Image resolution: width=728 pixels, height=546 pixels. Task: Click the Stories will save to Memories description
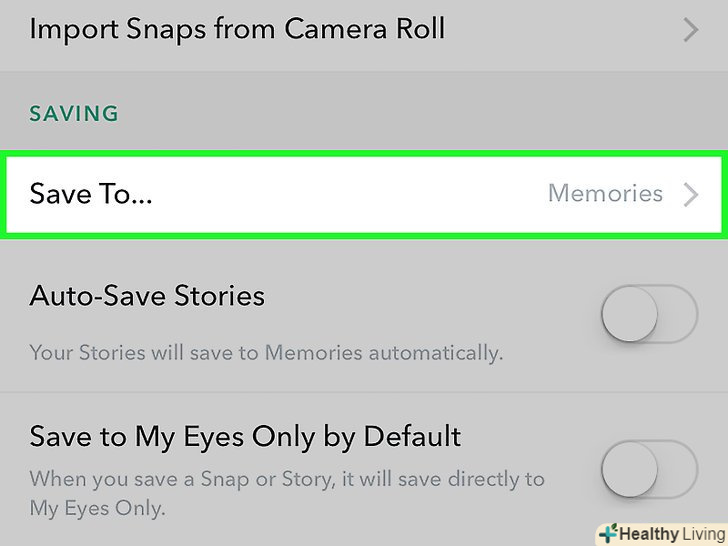coord(265,352)
